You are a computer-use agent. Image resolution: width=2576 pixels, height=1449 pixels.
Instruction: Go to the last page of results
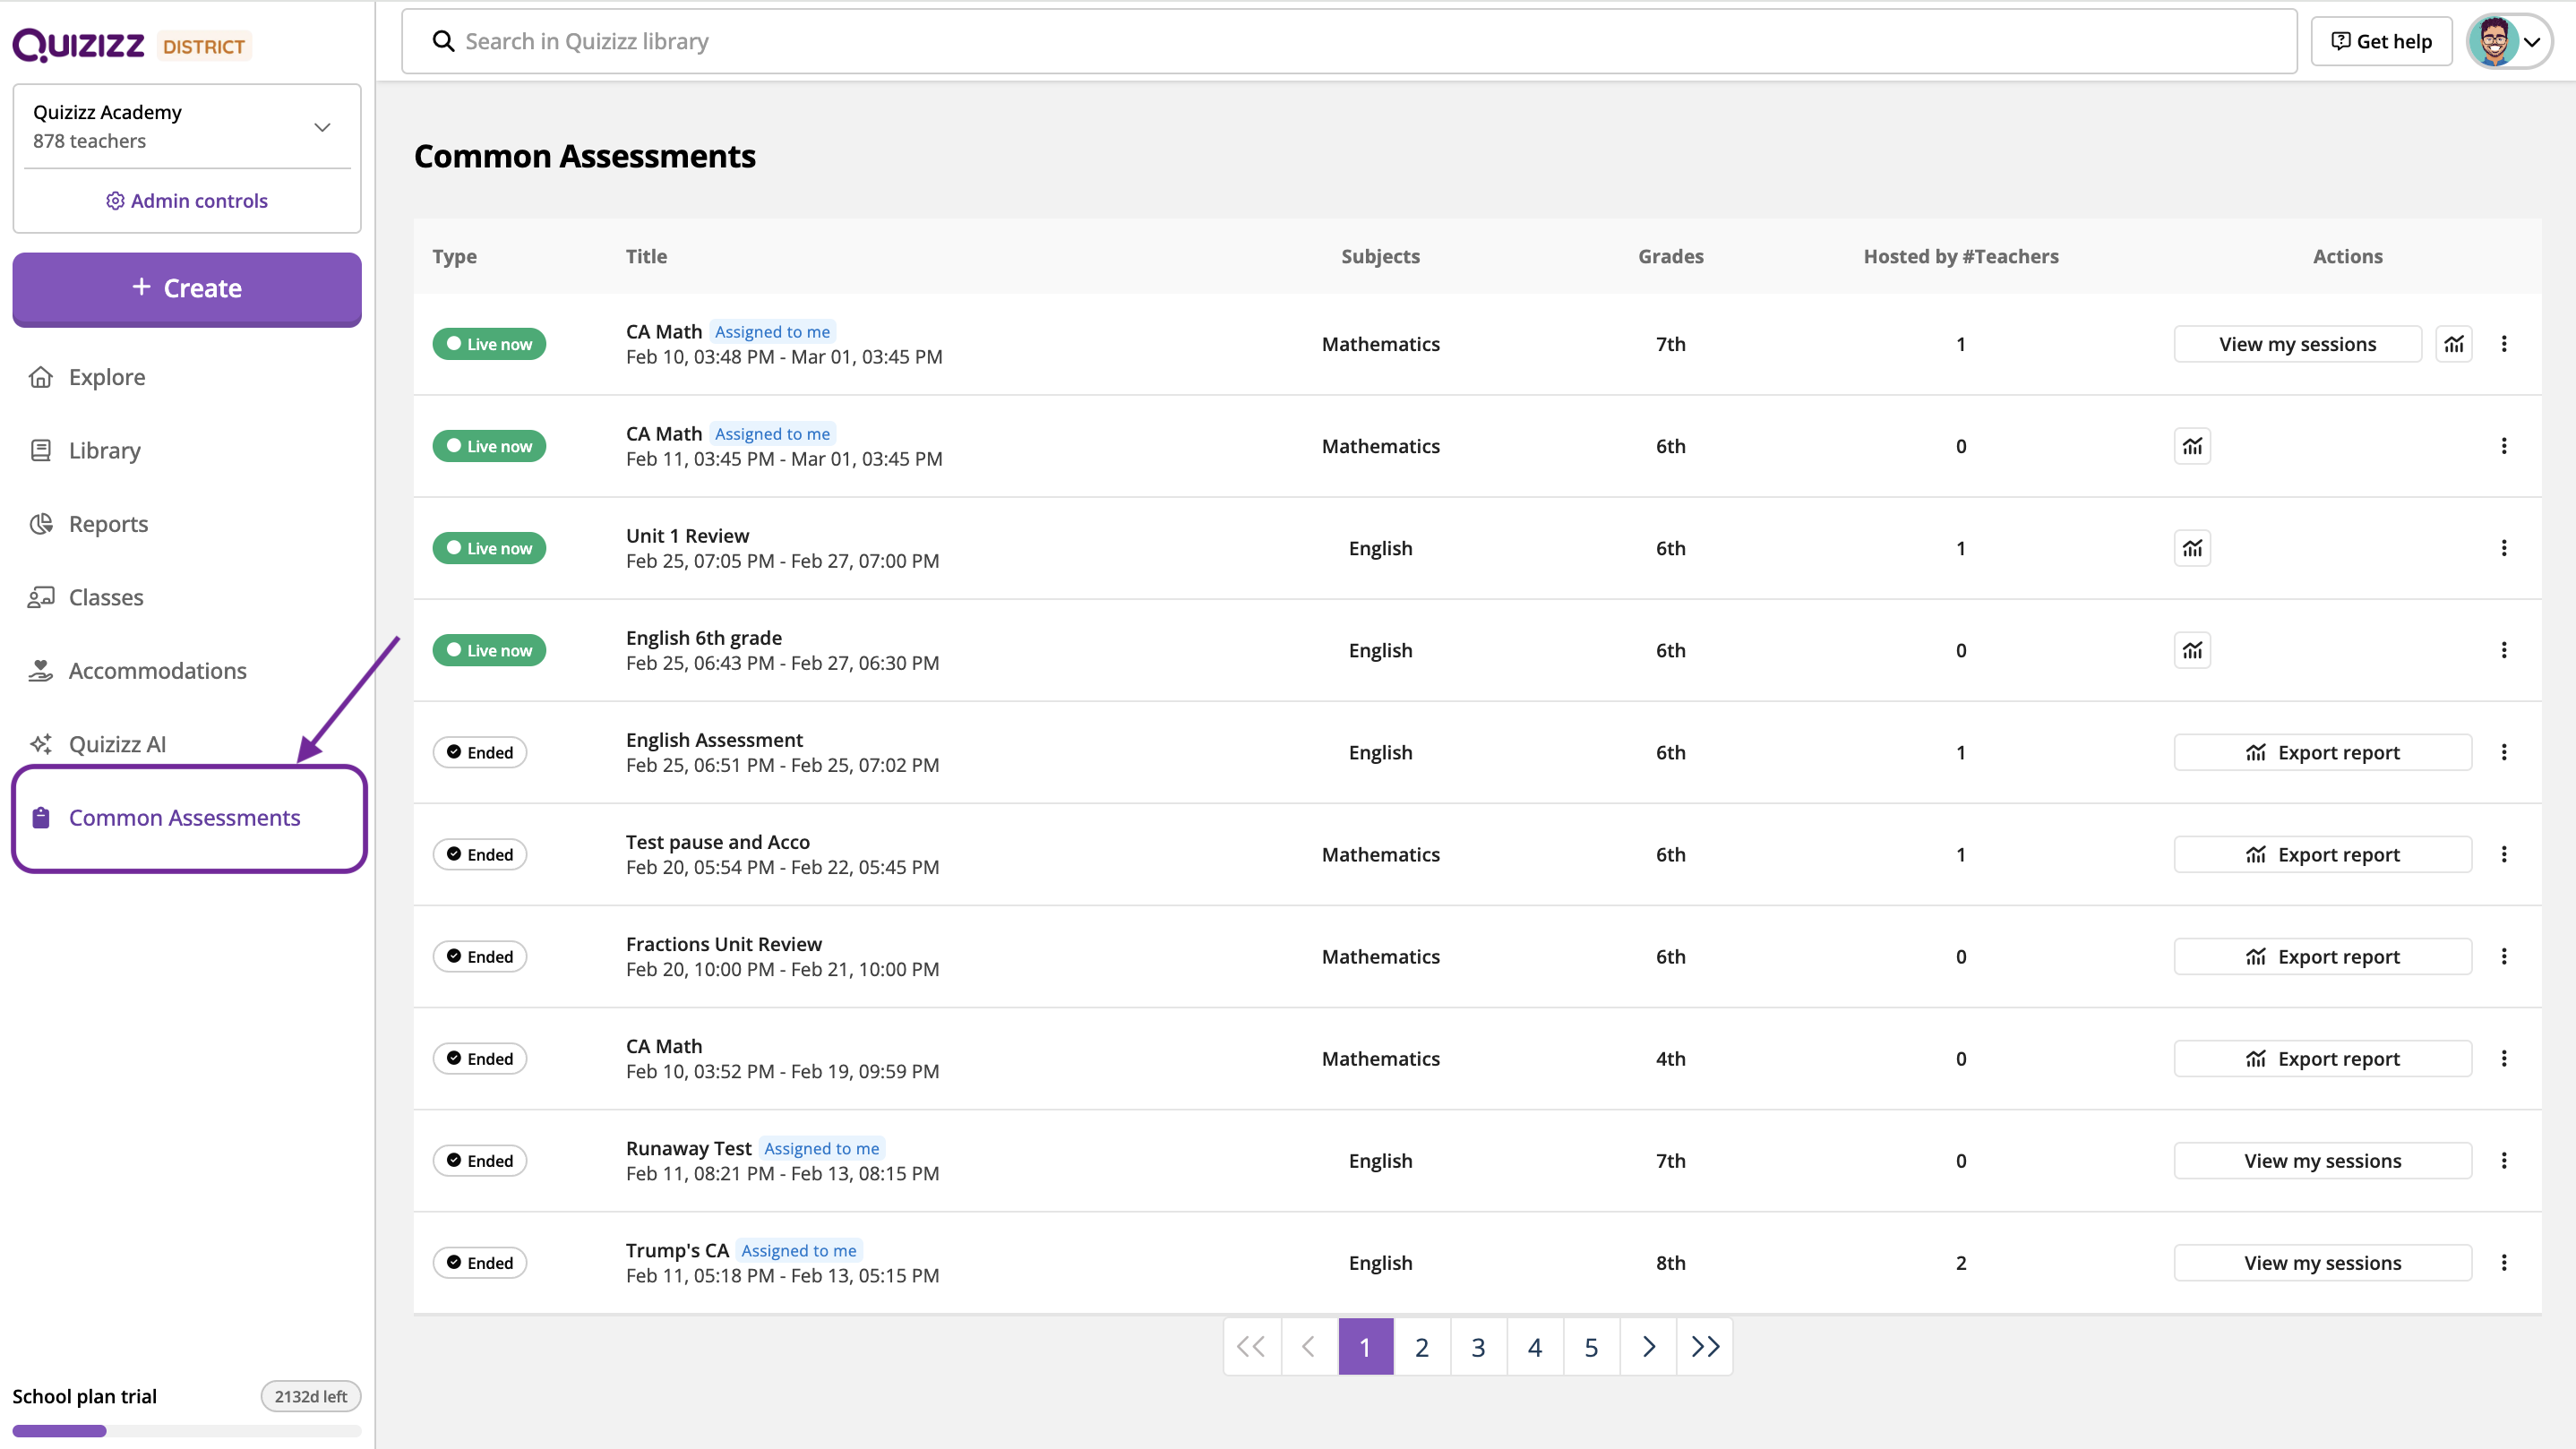click(1705, 1347)
